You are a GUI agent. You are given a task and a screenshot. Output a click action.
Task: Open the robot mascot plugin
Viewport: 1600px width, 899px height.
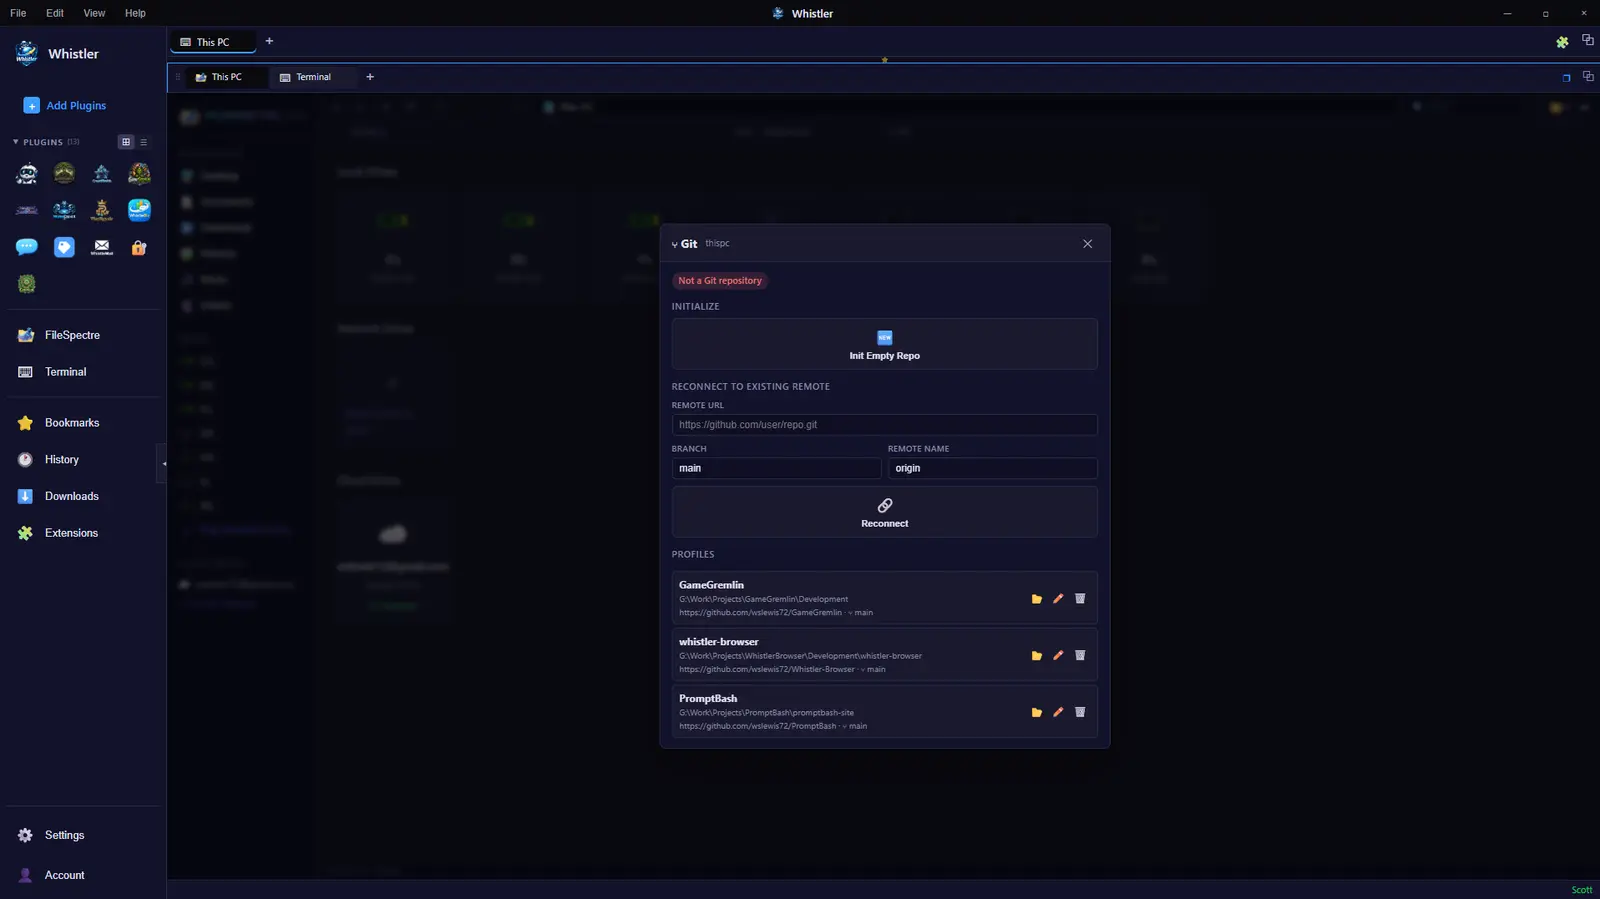[27, 174]
